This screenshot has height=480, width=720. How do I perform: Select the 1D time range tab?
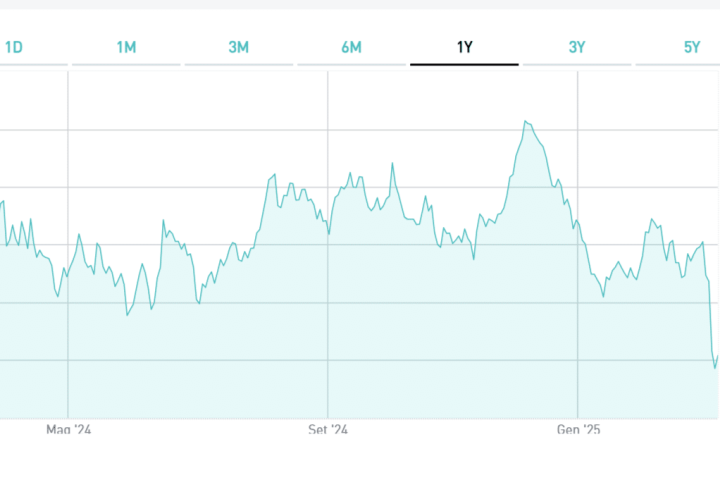coord(14,47)
